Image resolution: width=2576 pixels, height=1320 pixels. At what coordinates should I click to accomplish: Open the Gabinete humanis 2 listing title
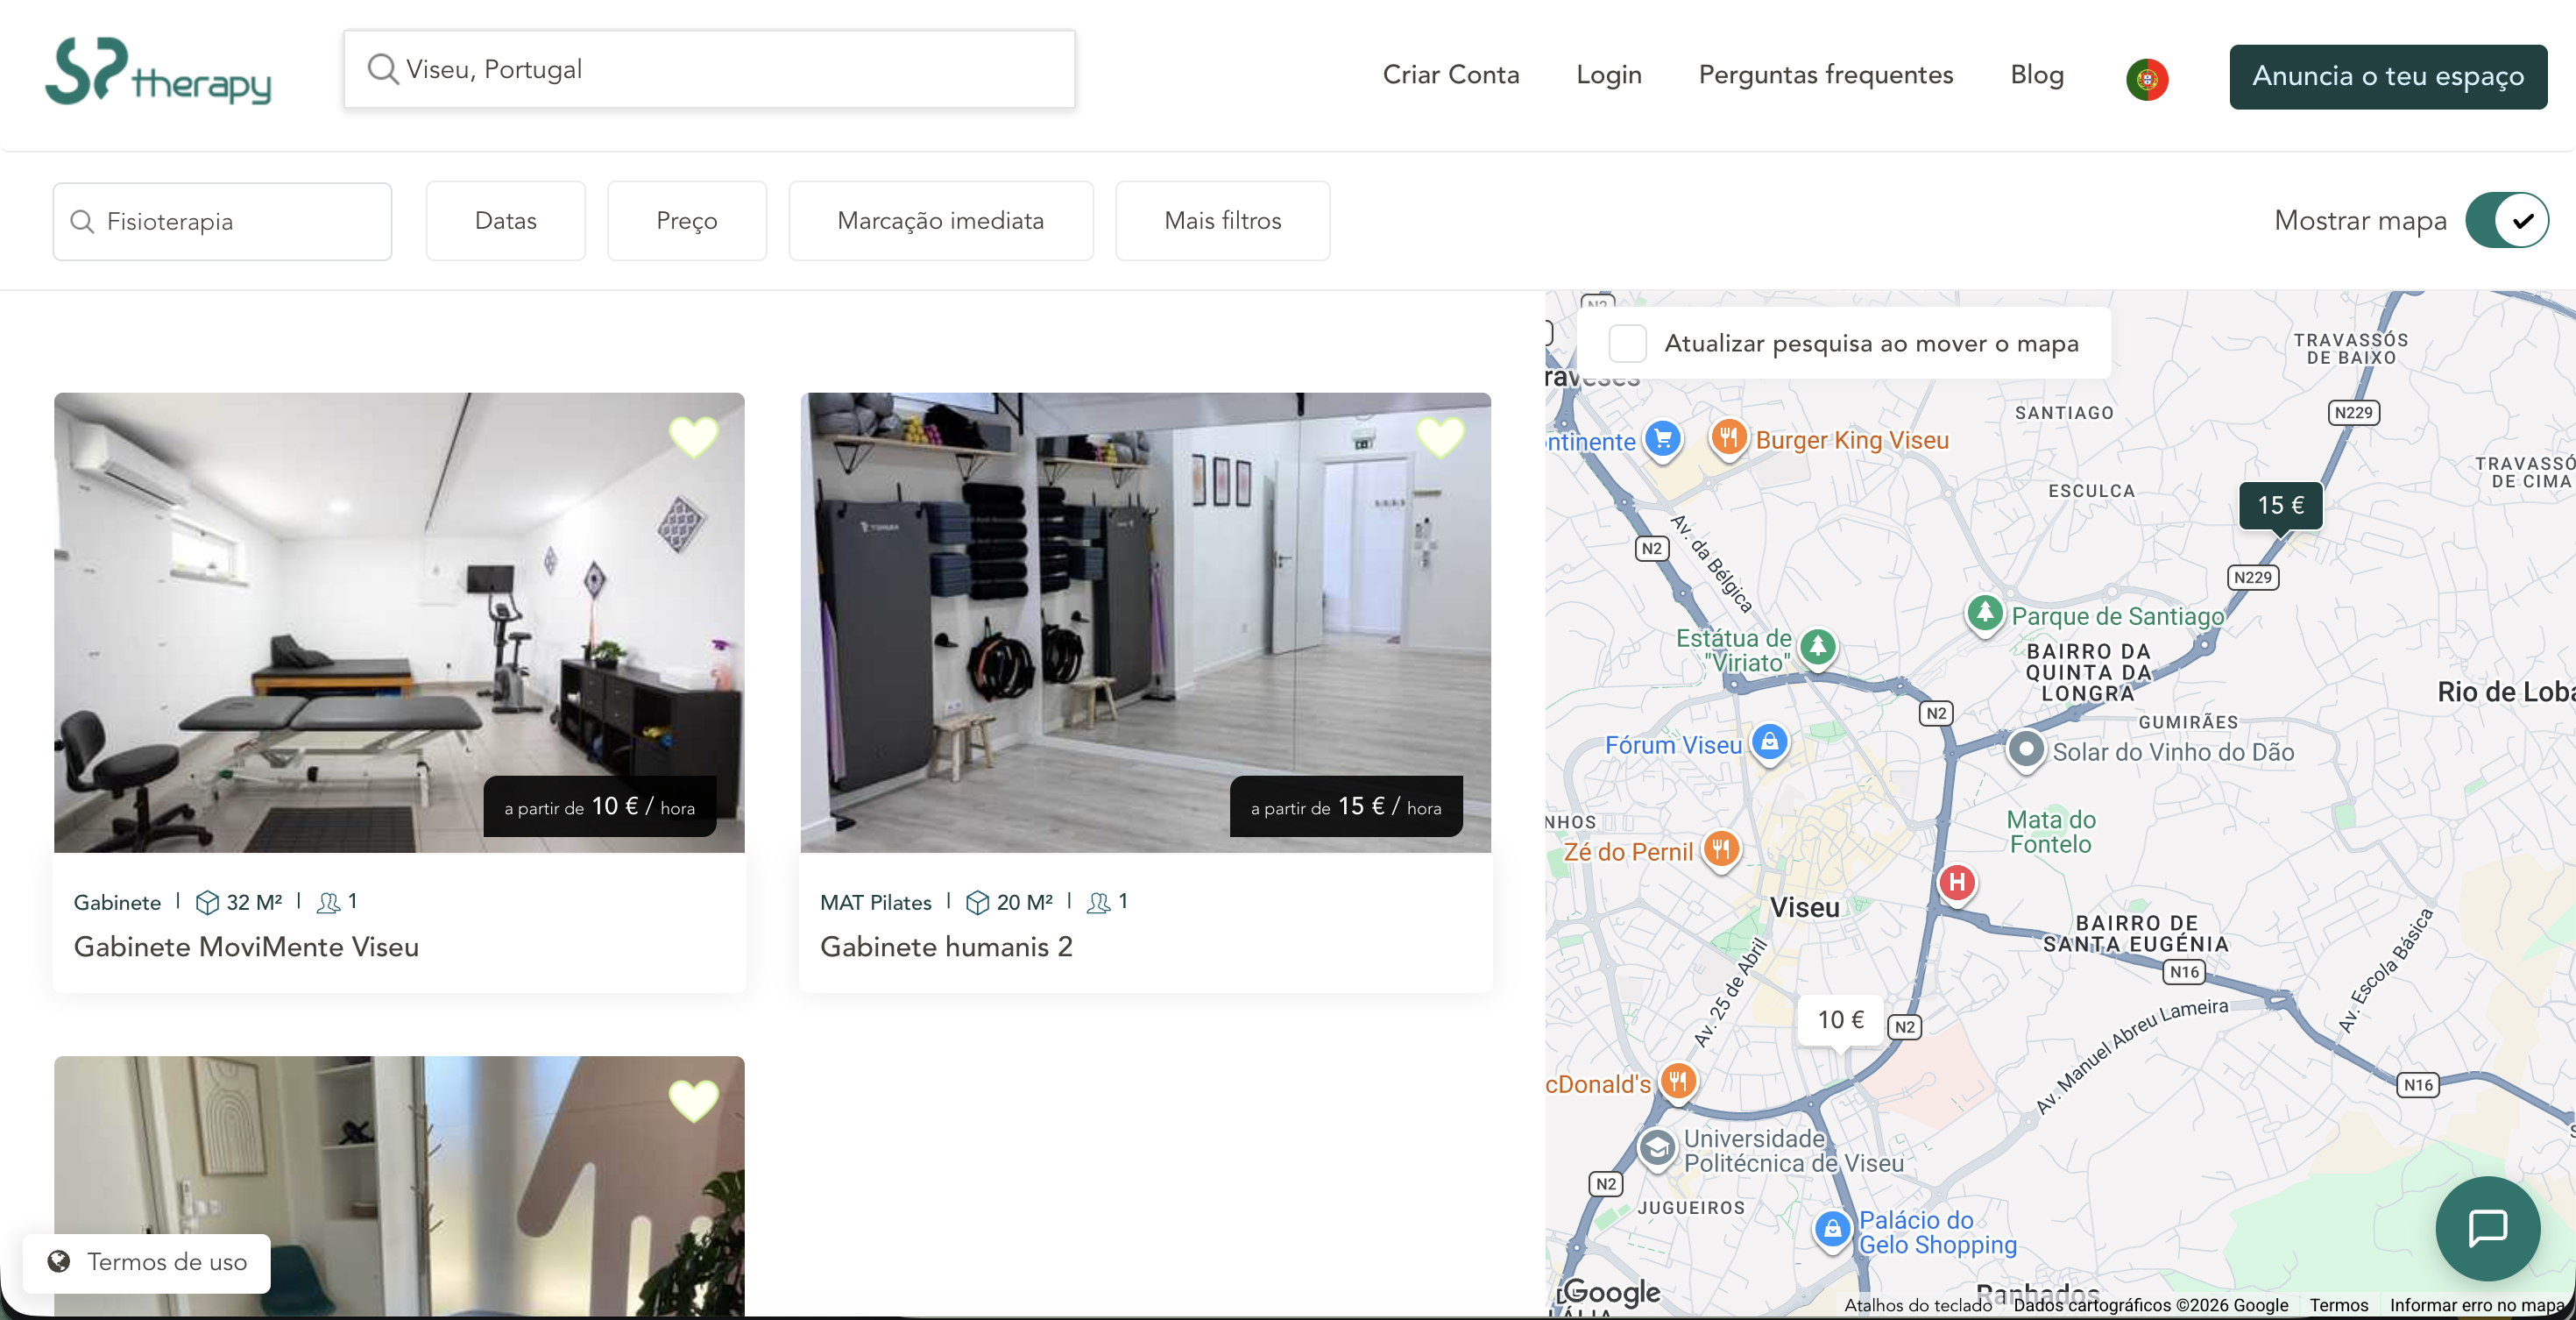946,947
